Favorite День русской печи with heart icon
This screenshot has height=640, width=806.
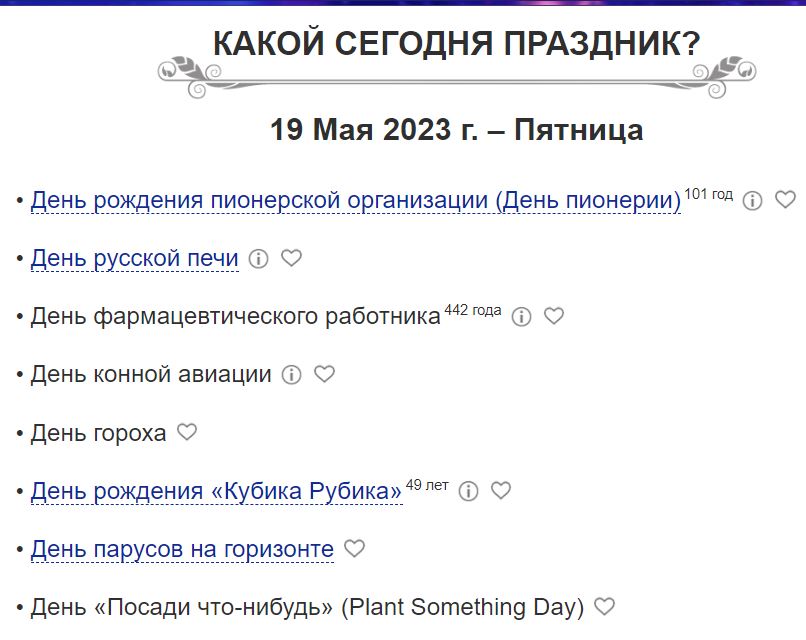click(x=291, y=258)
